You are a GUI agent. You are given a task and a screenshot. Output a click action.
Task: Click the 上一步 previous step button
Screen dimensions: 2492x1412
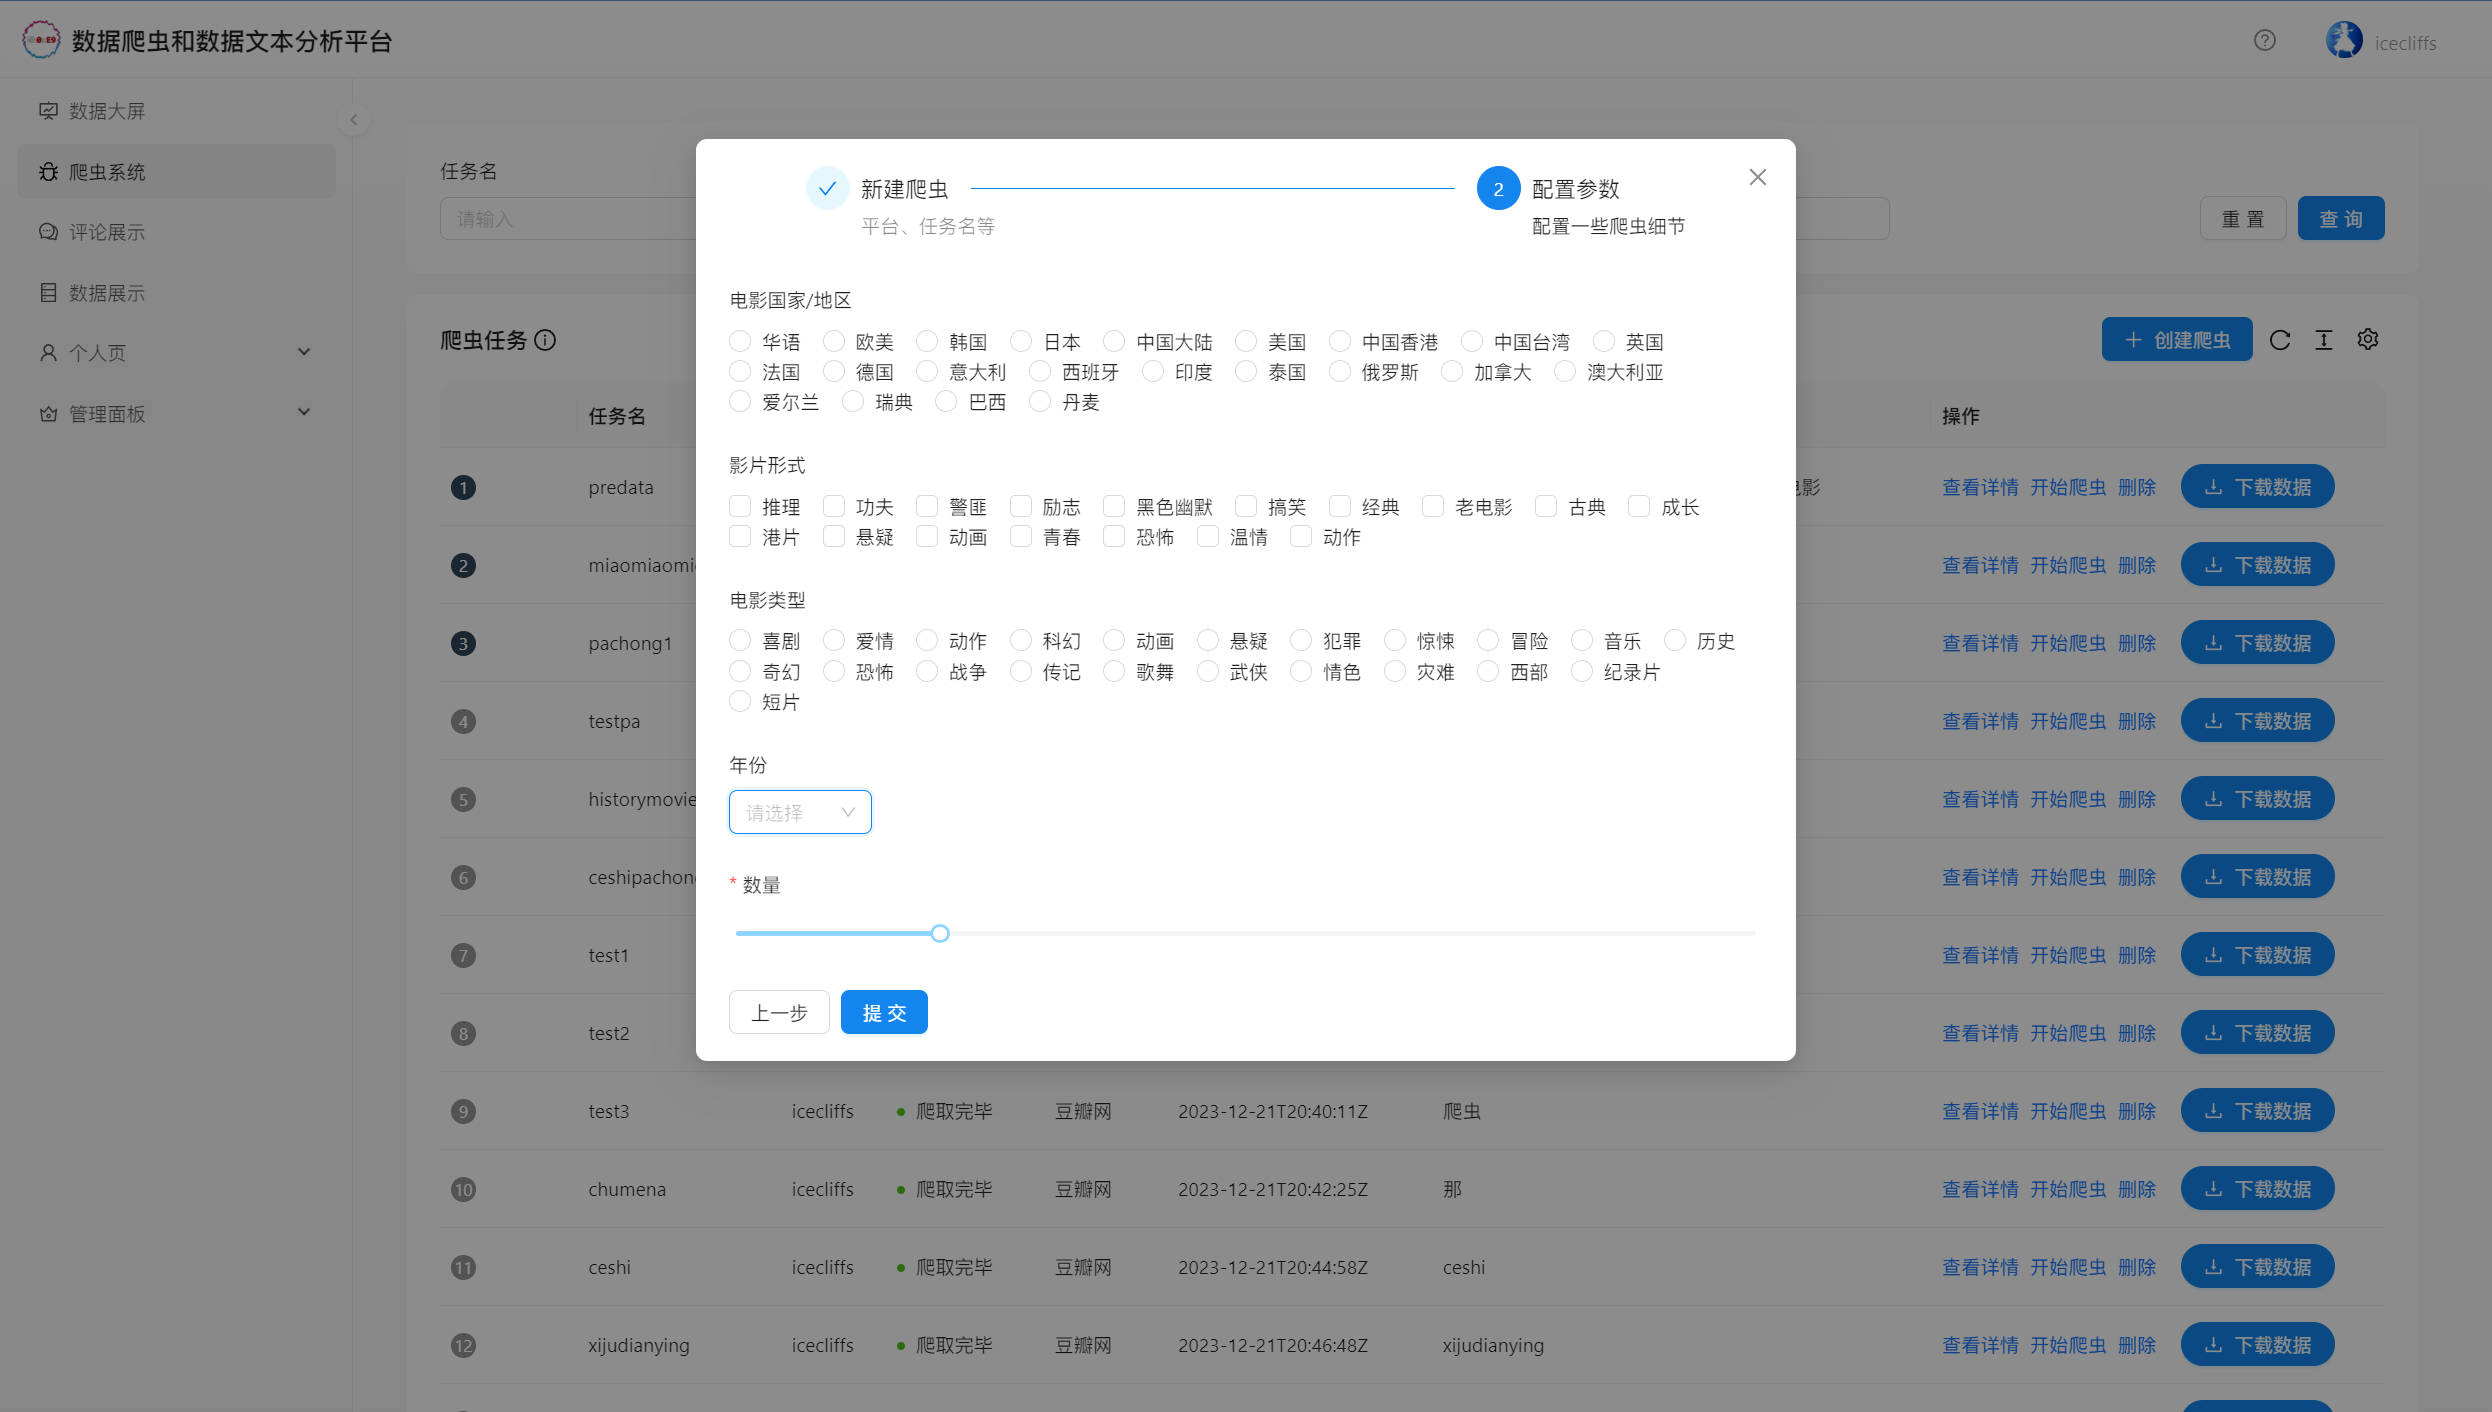click(x=779, y=1013)
